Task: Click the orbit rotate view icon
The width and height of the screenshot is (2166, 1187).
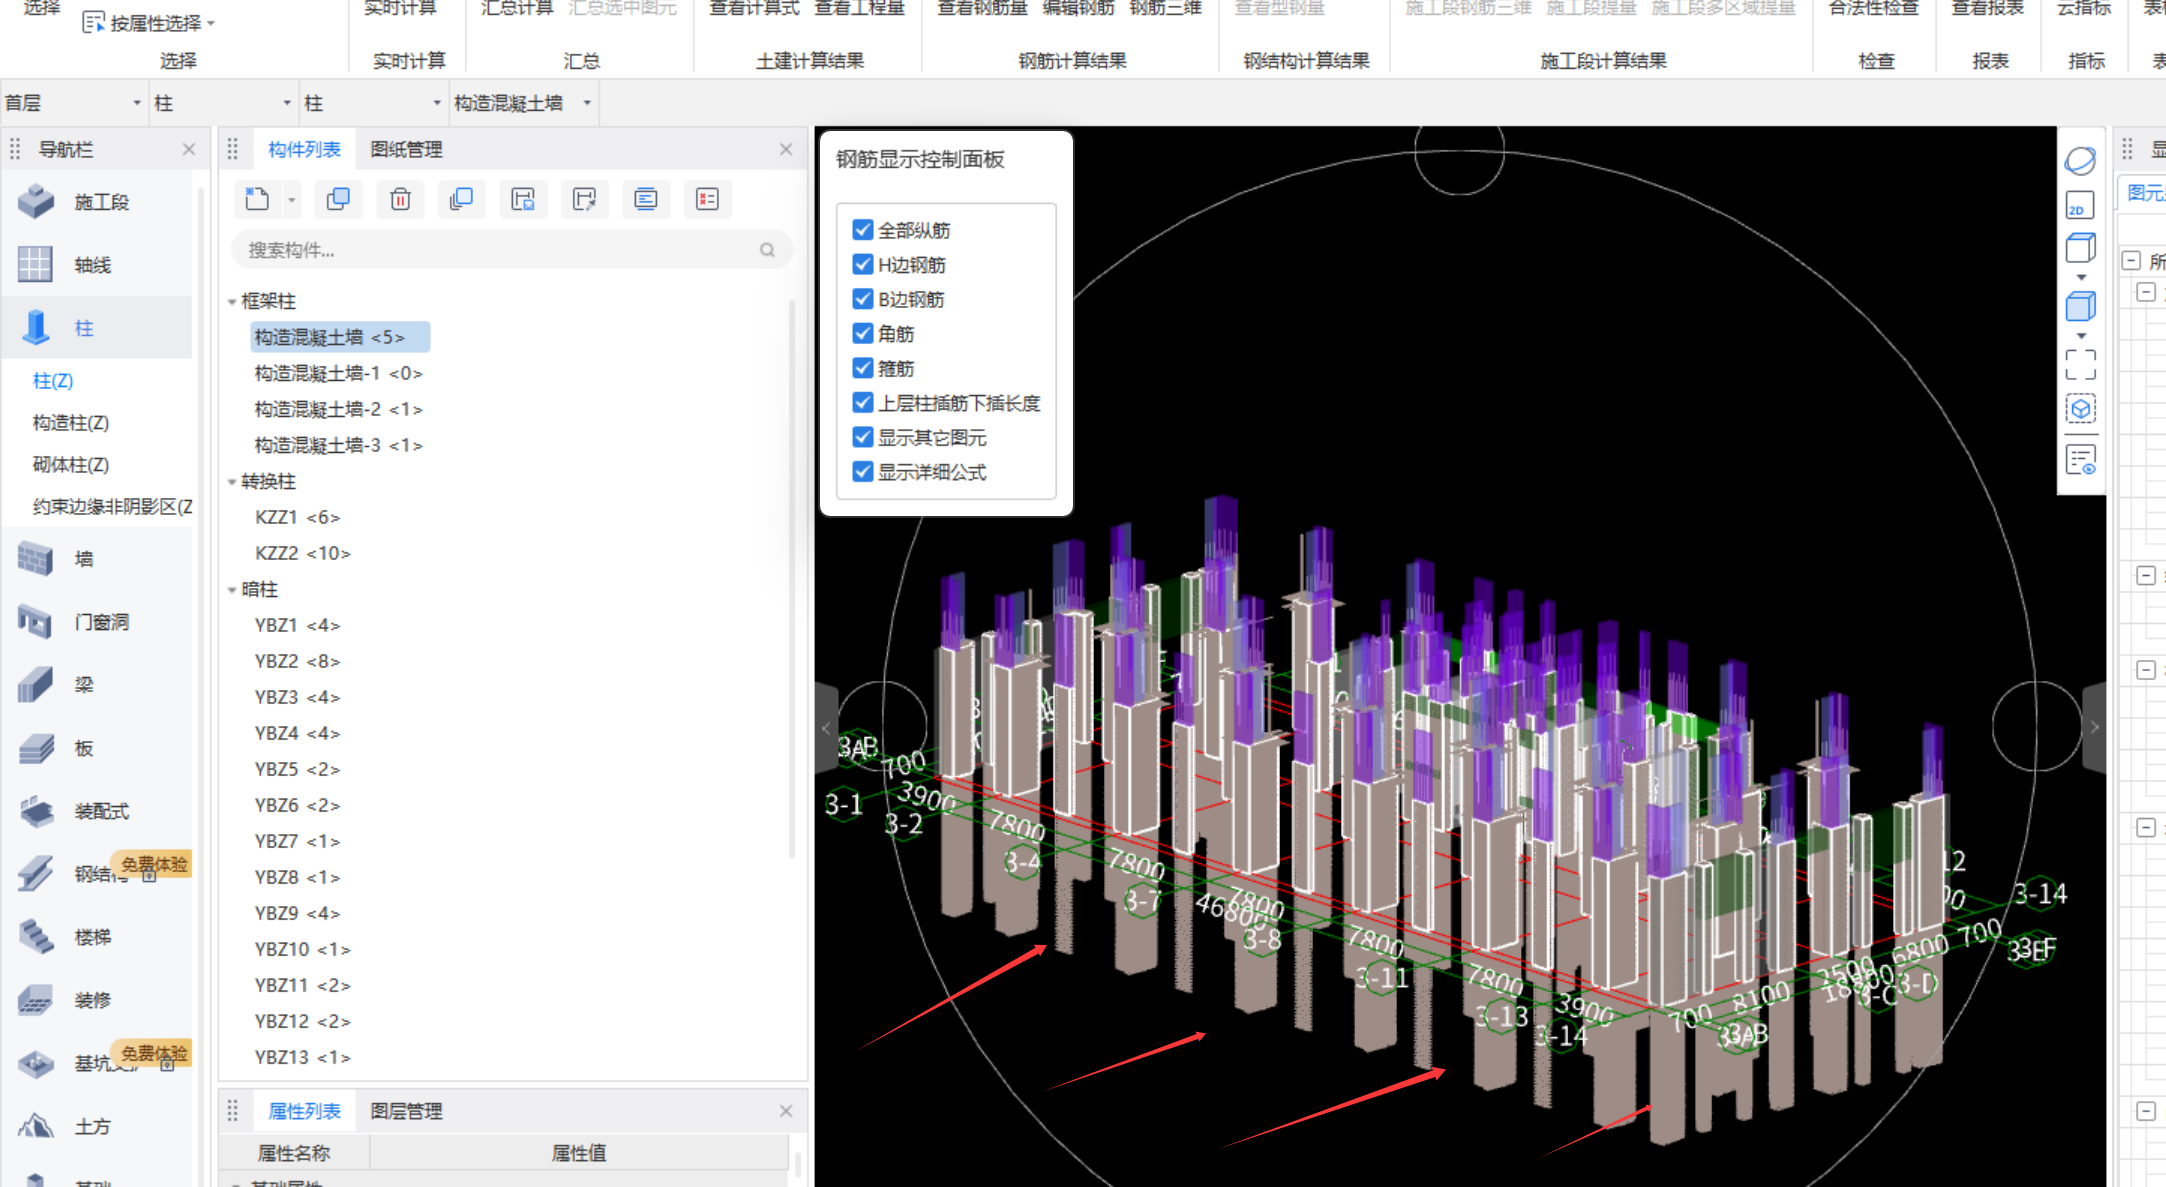Action: pos(2080,160)
